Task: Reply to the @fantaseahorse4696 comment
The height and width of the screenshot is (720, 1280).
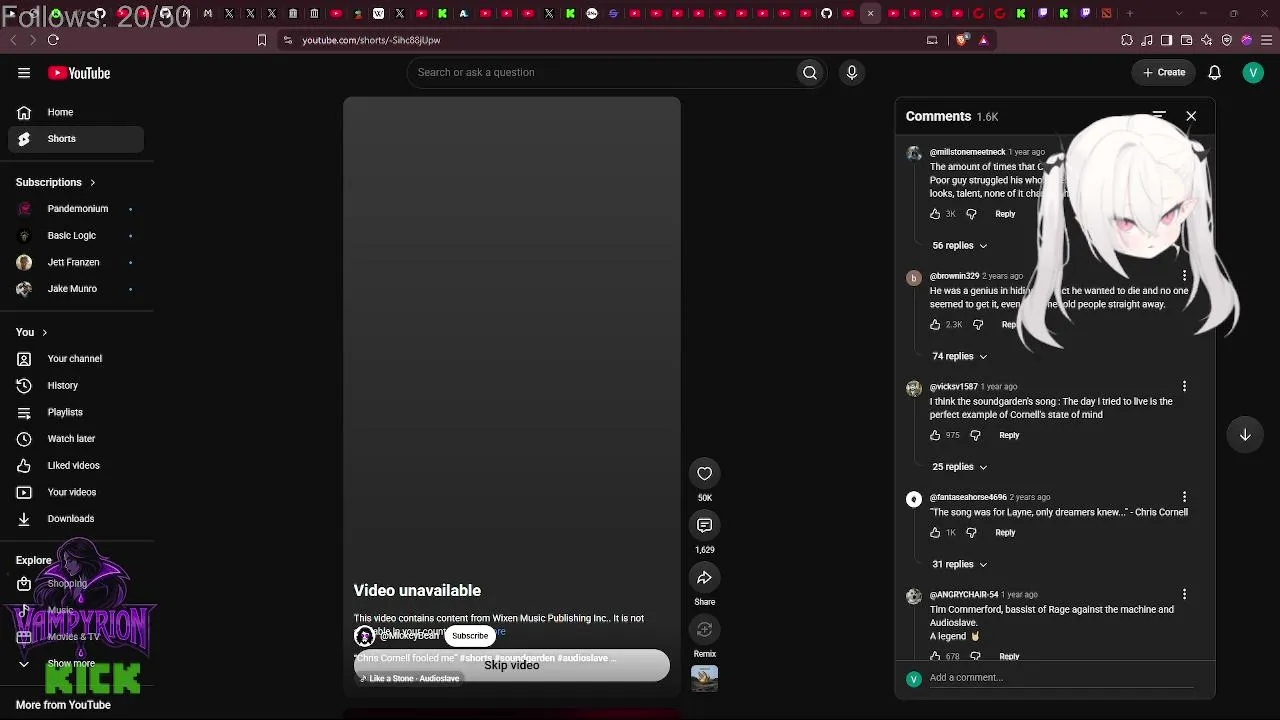Action: 1005,533
